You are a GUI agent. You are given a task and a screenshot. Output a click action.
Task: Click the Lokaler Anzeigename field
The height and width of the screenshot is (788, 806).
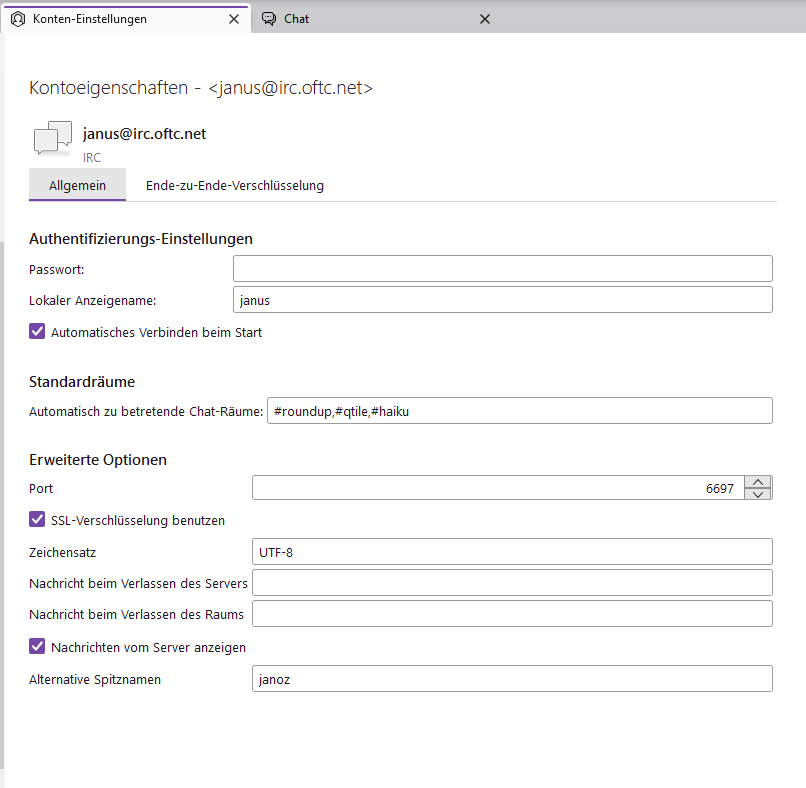coord(502,300)
